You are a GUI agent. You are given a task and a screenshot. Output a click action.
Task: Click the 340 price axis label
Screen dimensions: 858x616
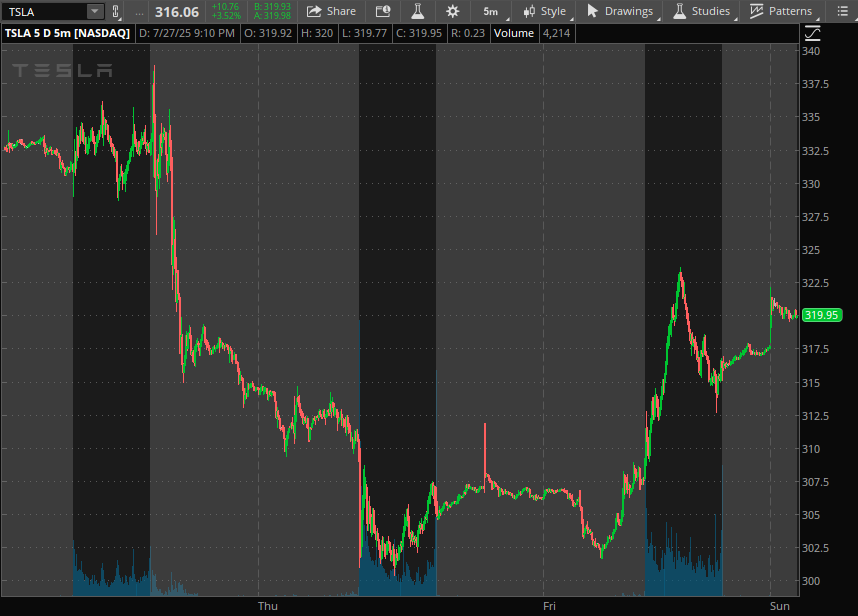click(811, 51)
